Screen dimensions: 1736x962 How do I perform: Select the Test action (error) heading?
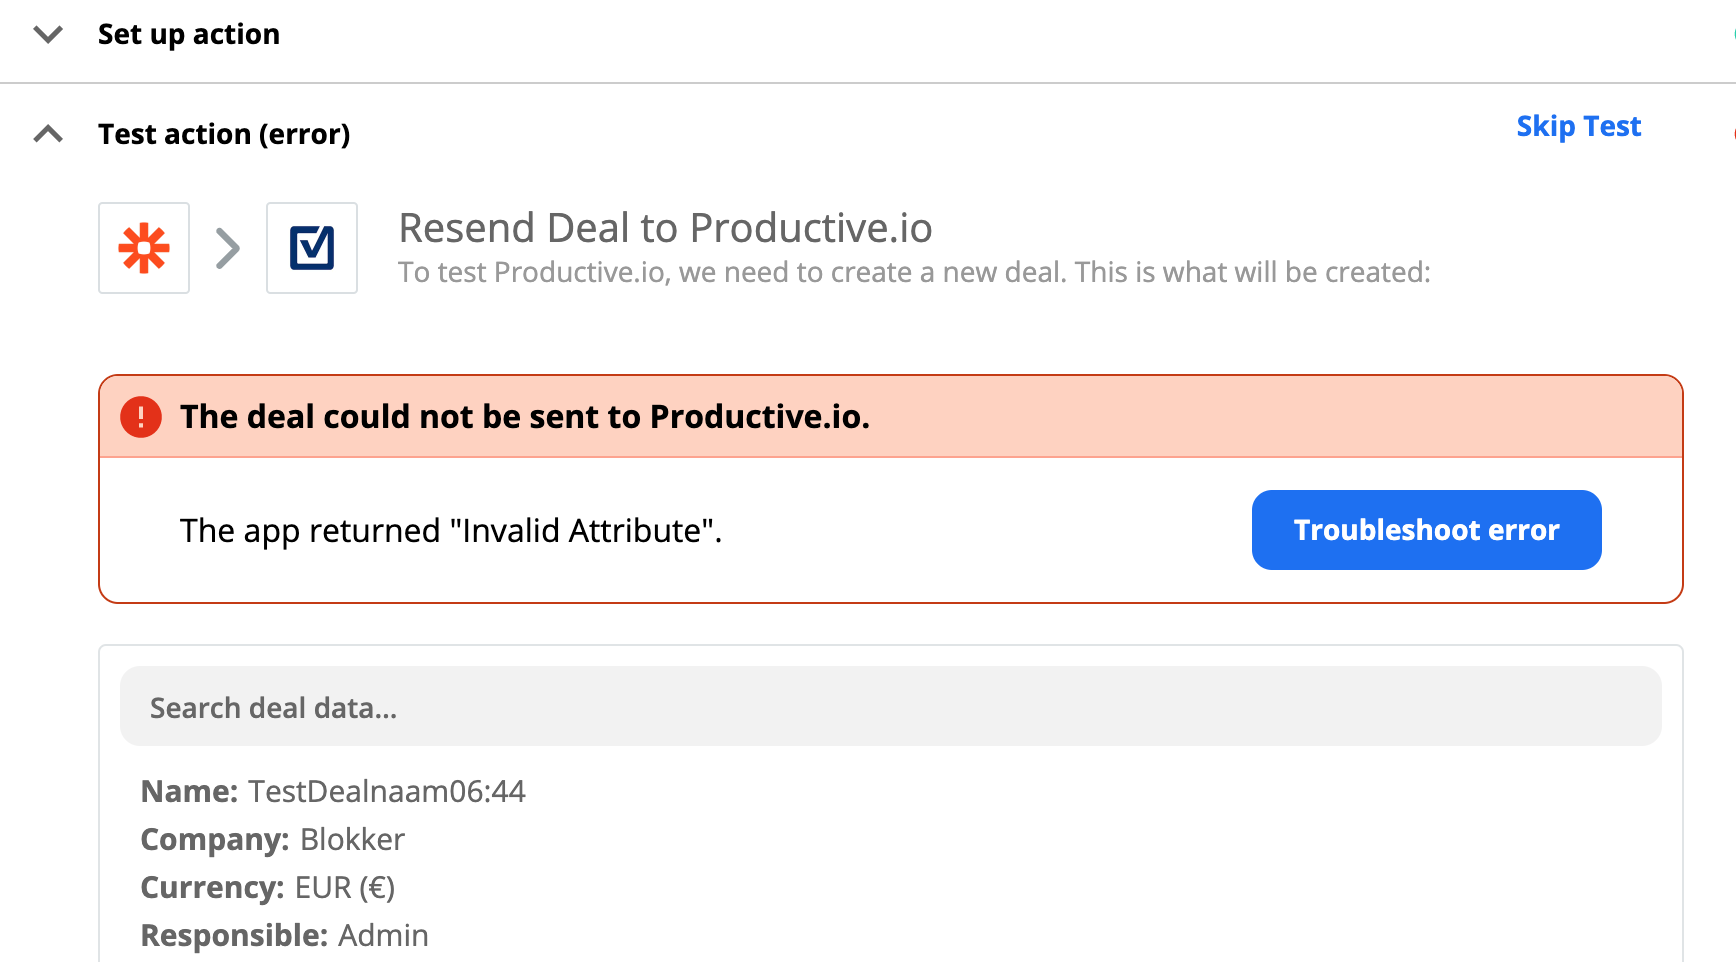coord(224,134)
